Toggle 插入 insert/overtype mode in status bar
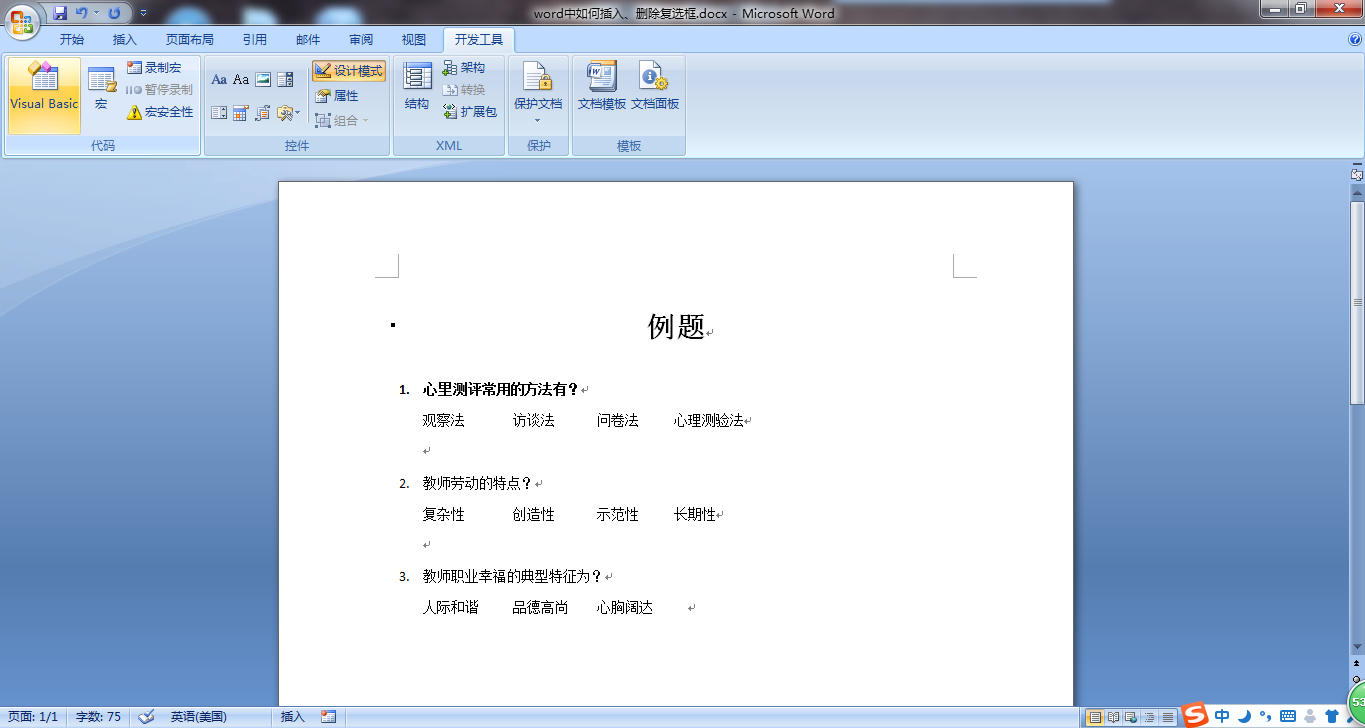 [293, 717]
